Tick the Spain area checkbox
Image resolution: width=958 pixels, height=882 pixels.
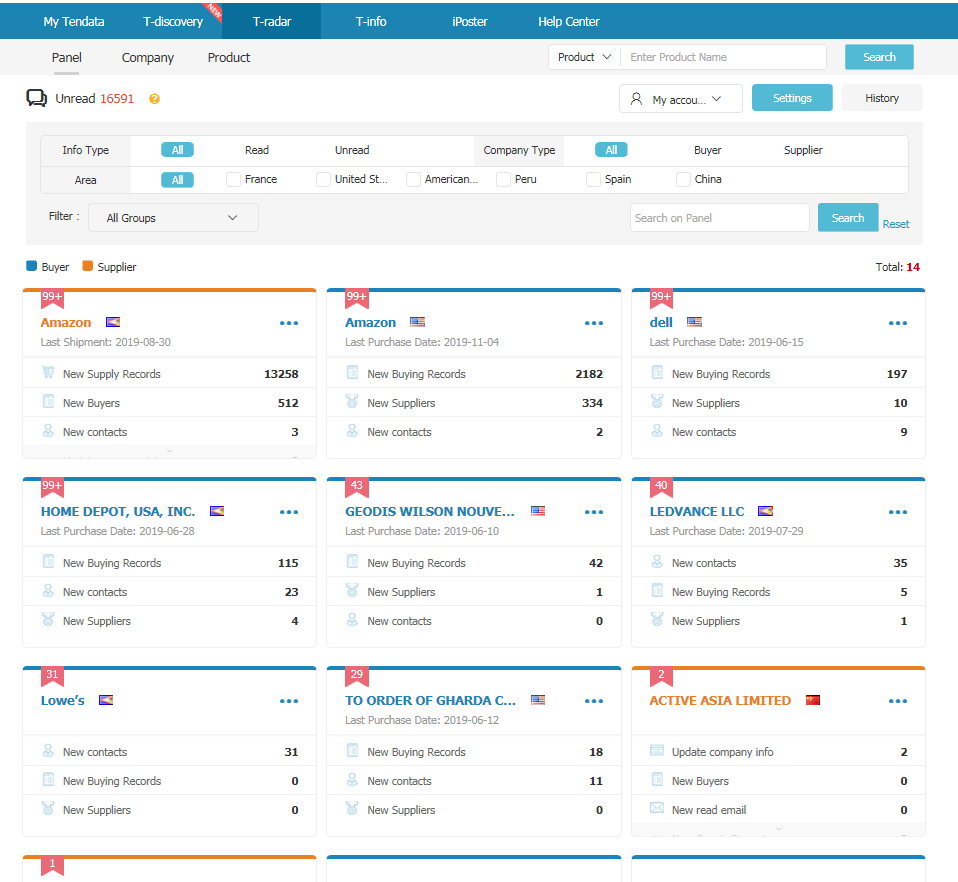(x=593, y=180)
